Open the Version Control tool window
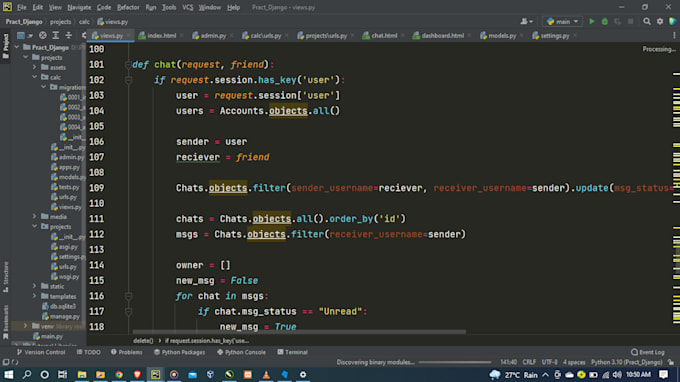The width and height of the screenshot is (680, 382). pyautogui.click(x=41, y=352)
